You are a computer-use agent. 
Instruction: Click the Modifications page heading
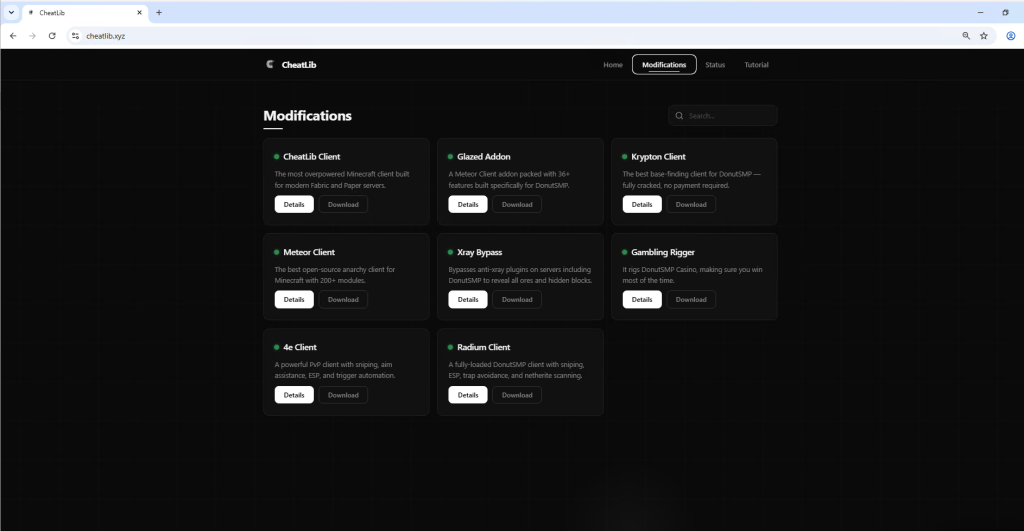(308, 116)
